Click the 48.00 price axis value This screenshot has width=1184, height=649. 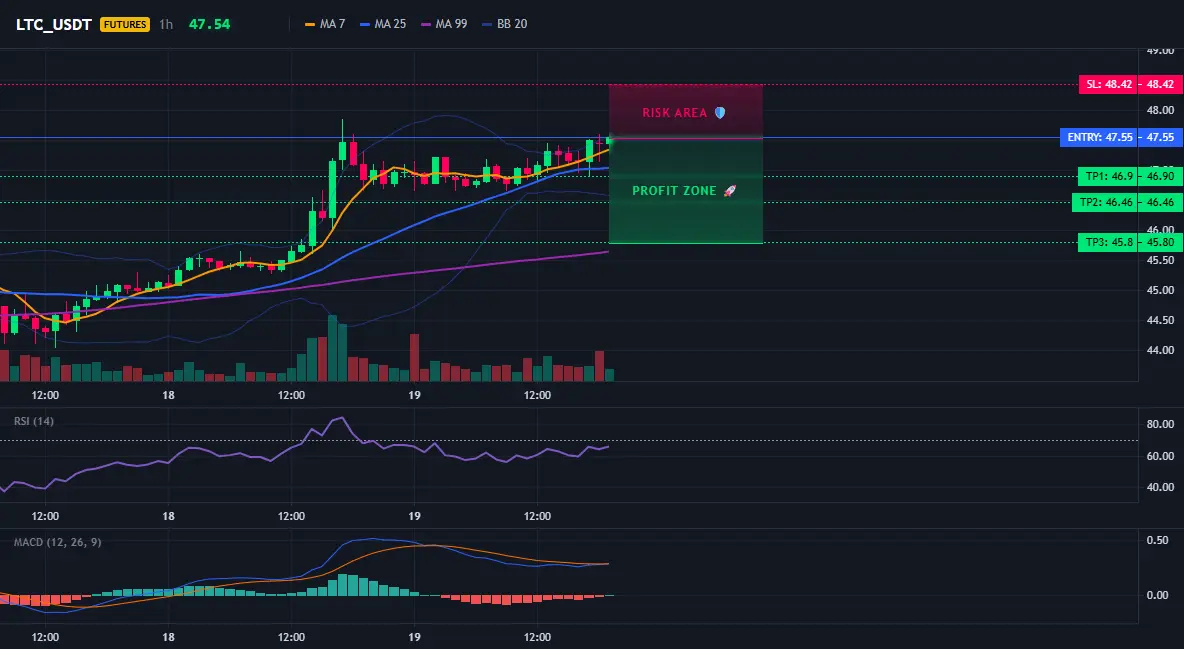(x=1161, y=110)
